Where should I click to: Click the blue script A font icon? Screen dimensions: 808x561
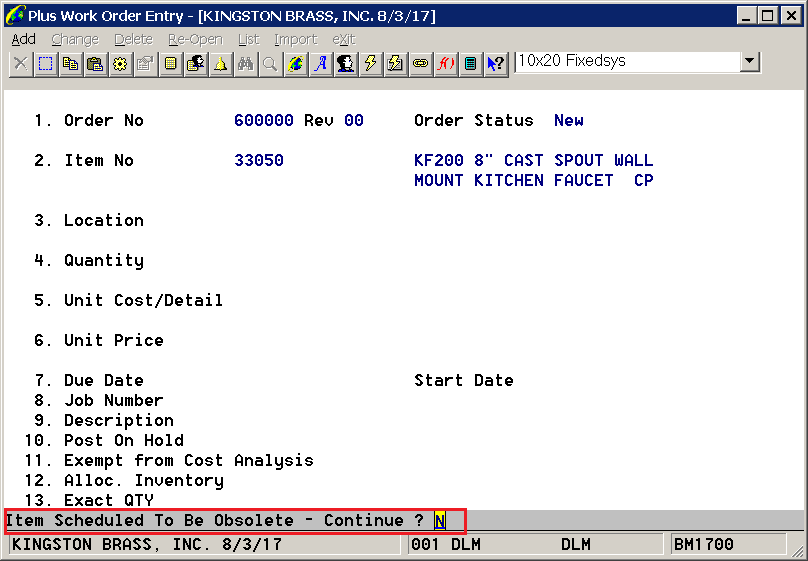coord(321,64)
